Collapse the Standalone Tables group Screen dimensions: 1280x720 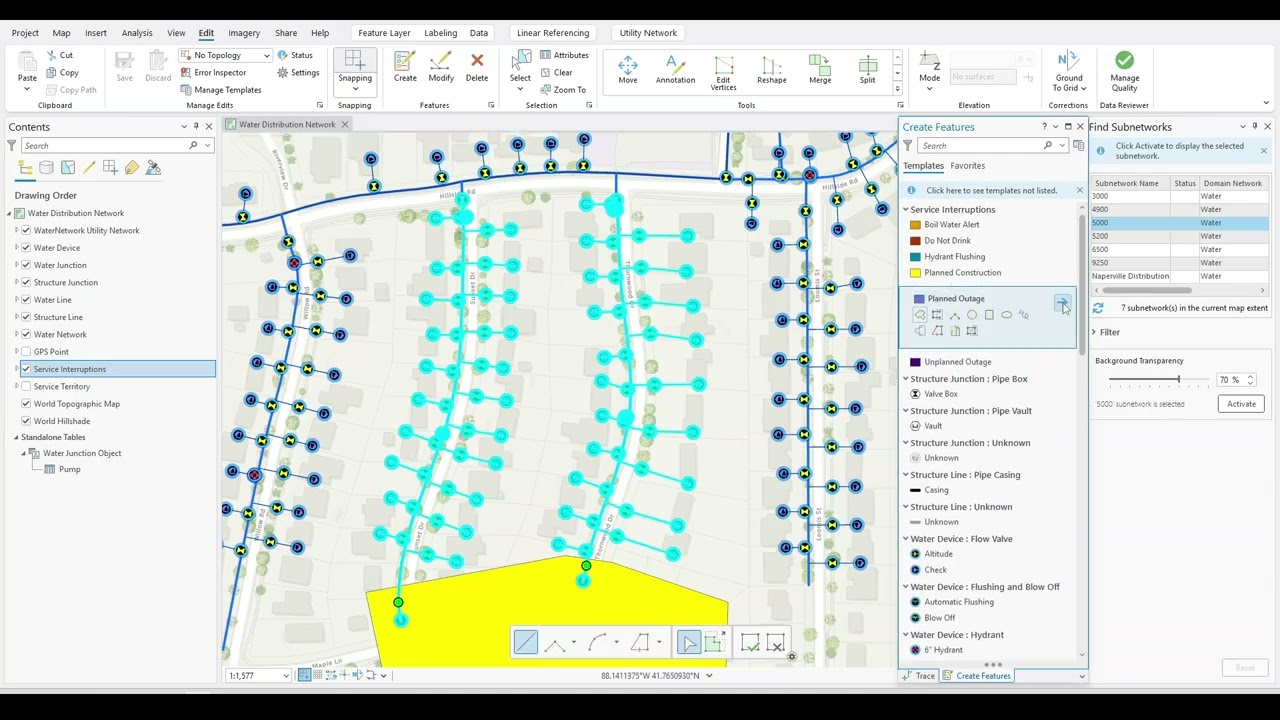click(x=17, y=438)
